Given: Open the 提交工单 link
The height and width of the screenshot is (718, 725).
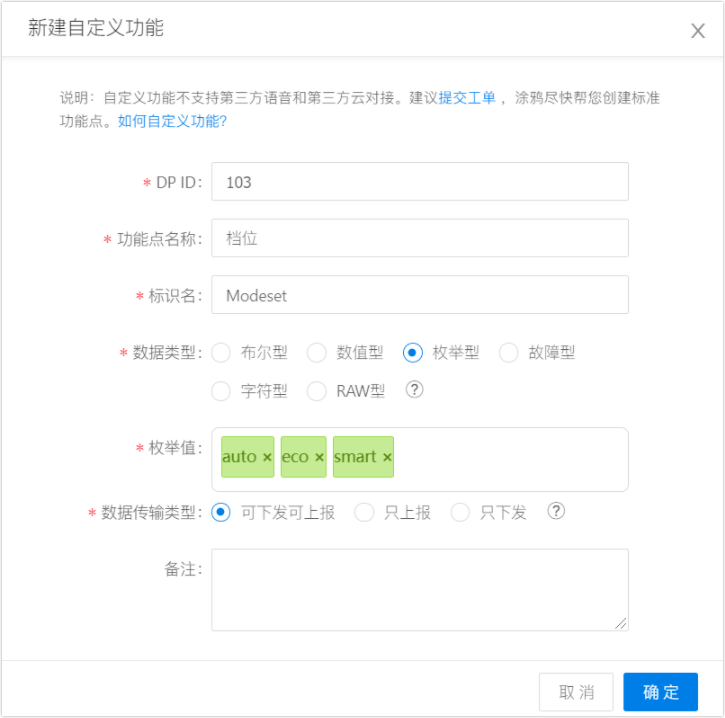Looking at the screenshot, I should point(467,98).
